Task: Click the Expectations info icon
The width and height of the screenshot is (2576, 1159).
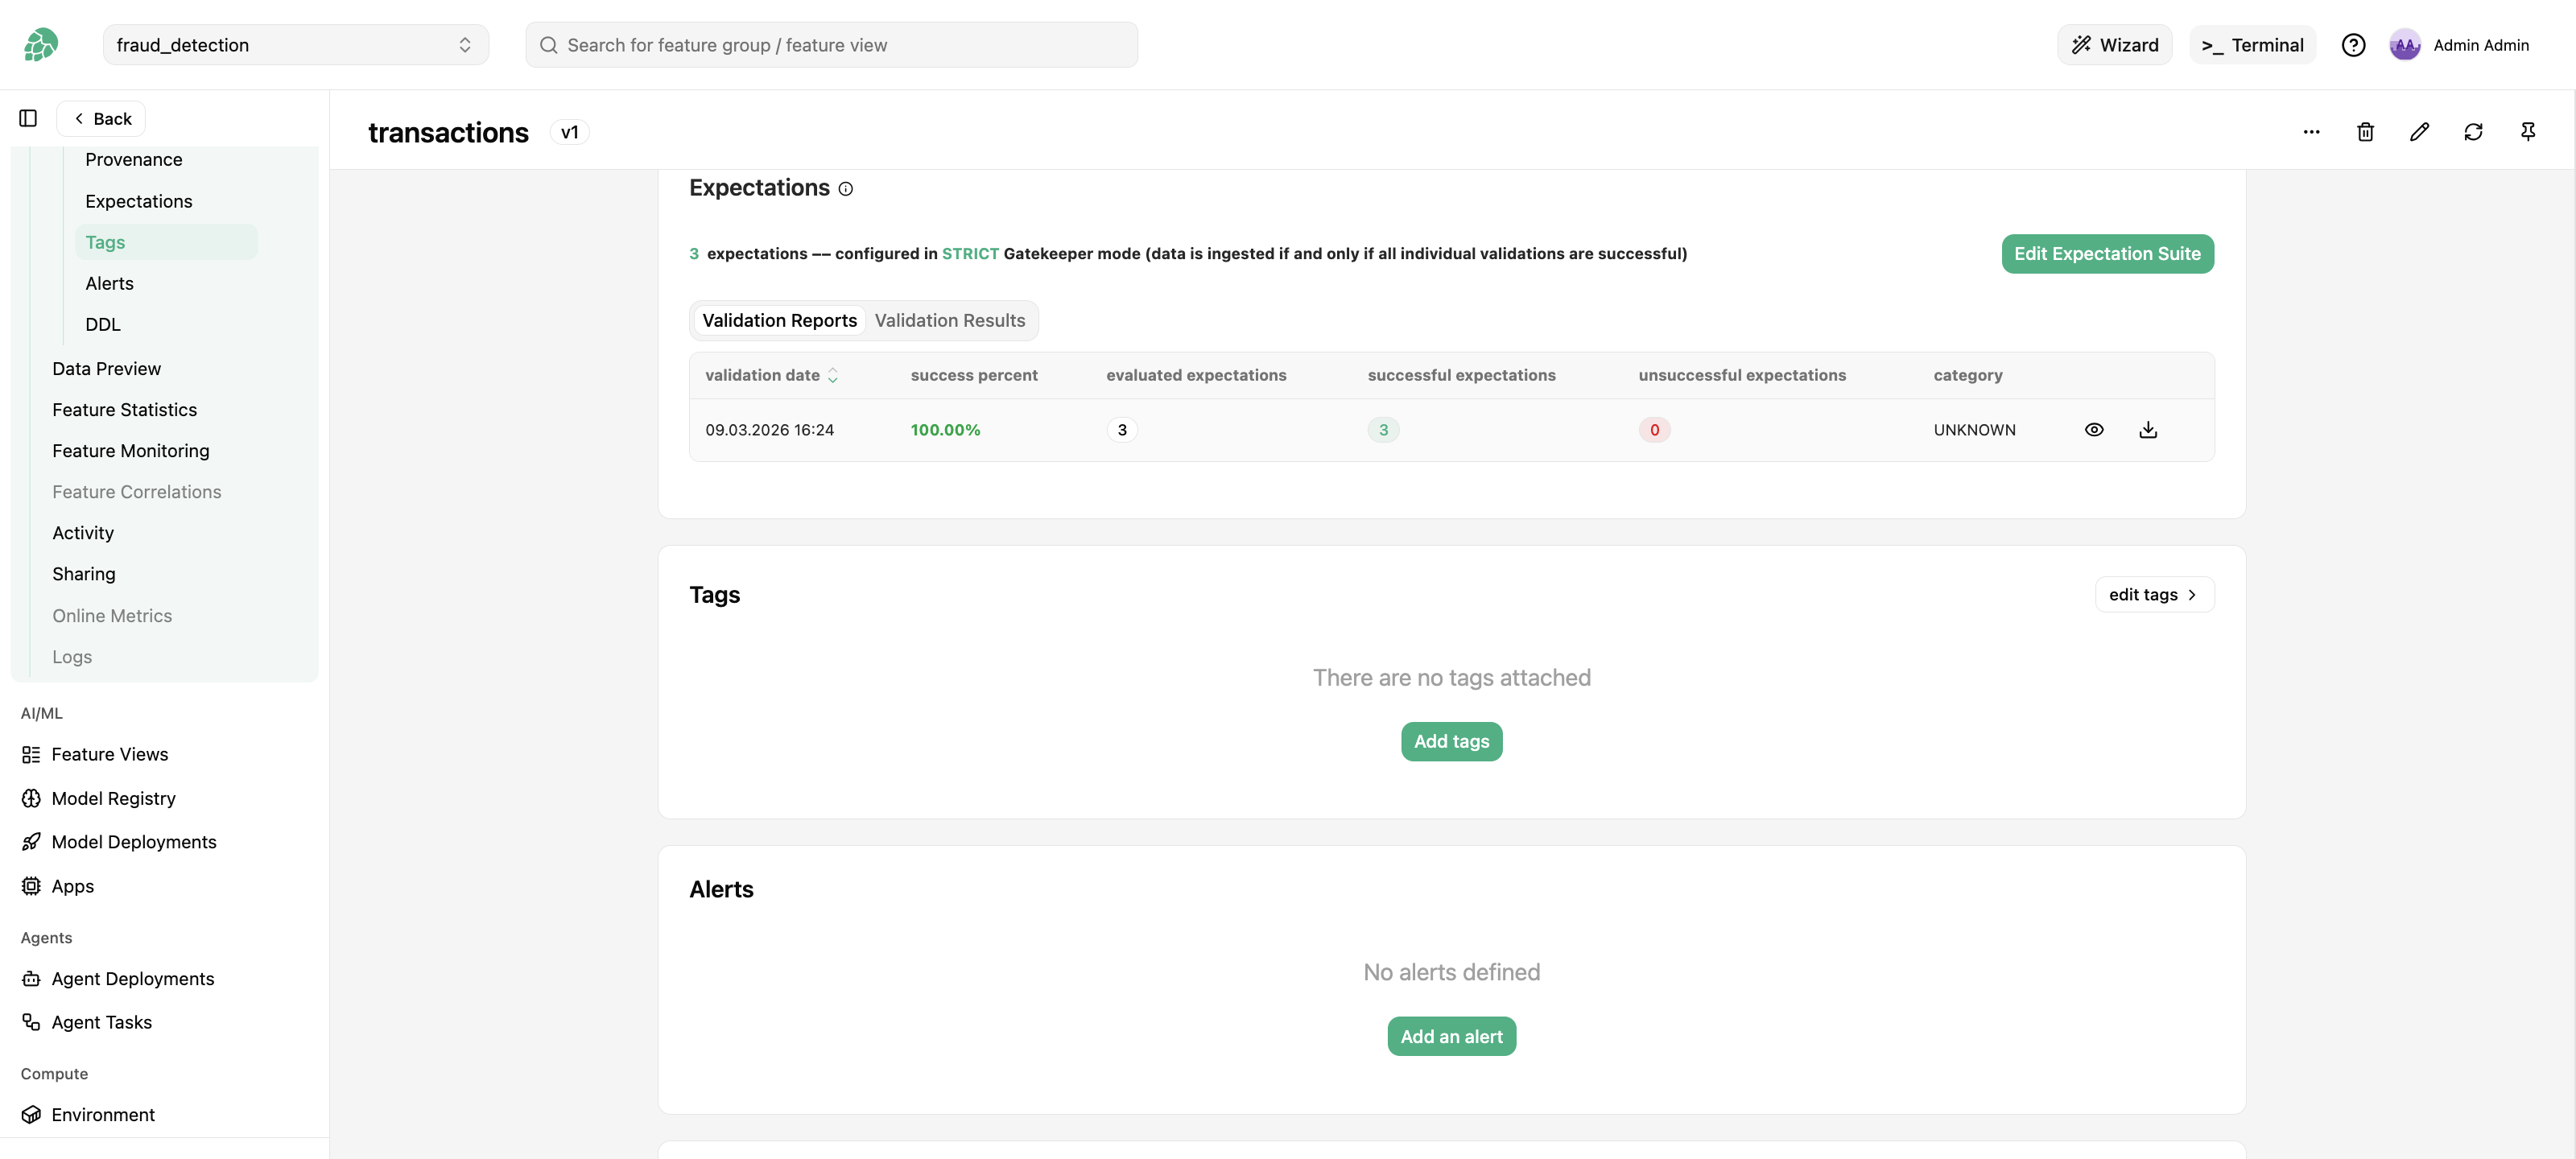Action: [x=845, y=189]
